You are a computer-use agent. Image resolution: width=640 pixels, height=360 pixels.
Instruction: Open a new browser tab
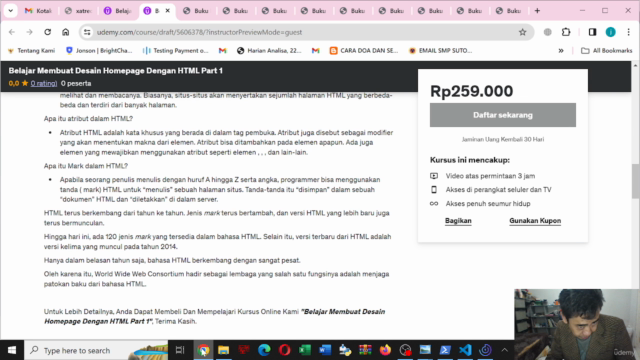(x=537, y=11)
